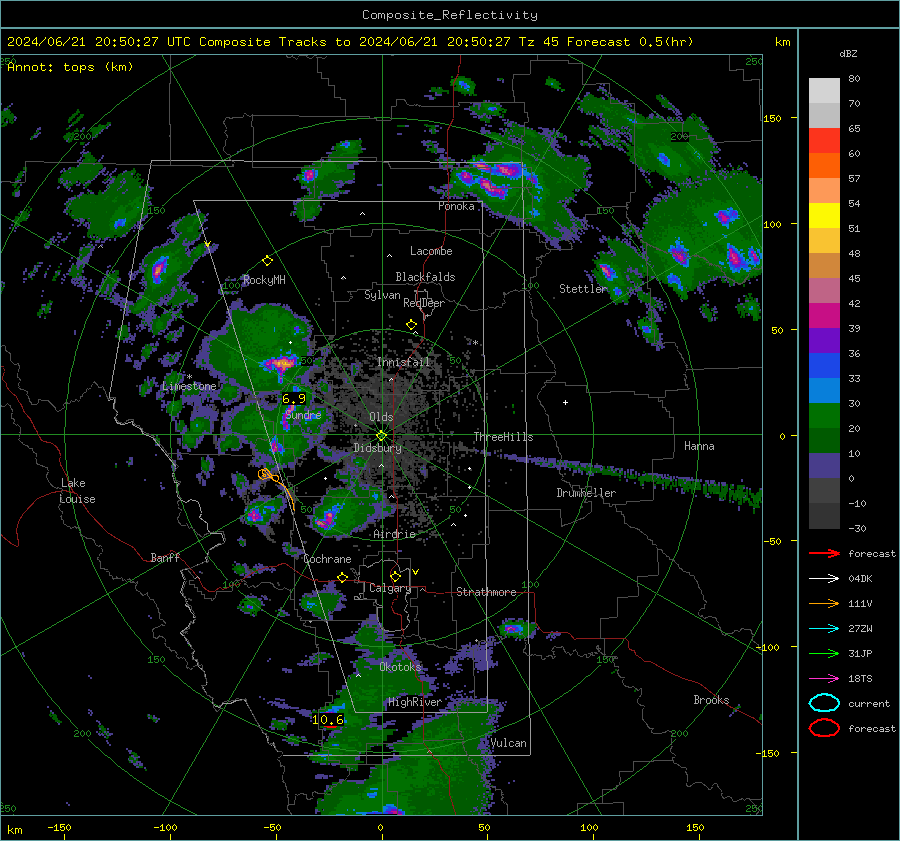Click the Banff town label
Image resolution: width=900 pixels, height=841 pixels.
(x=165, y=557)
